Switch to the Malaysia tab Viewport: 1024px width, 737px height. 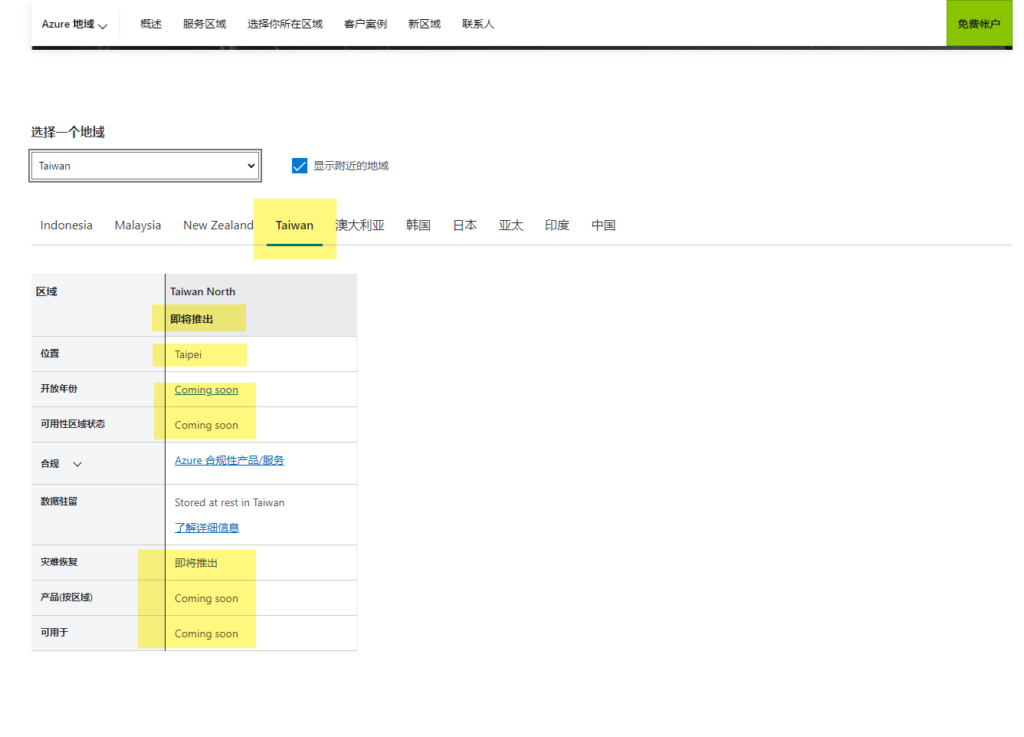[x=138, y=225]
